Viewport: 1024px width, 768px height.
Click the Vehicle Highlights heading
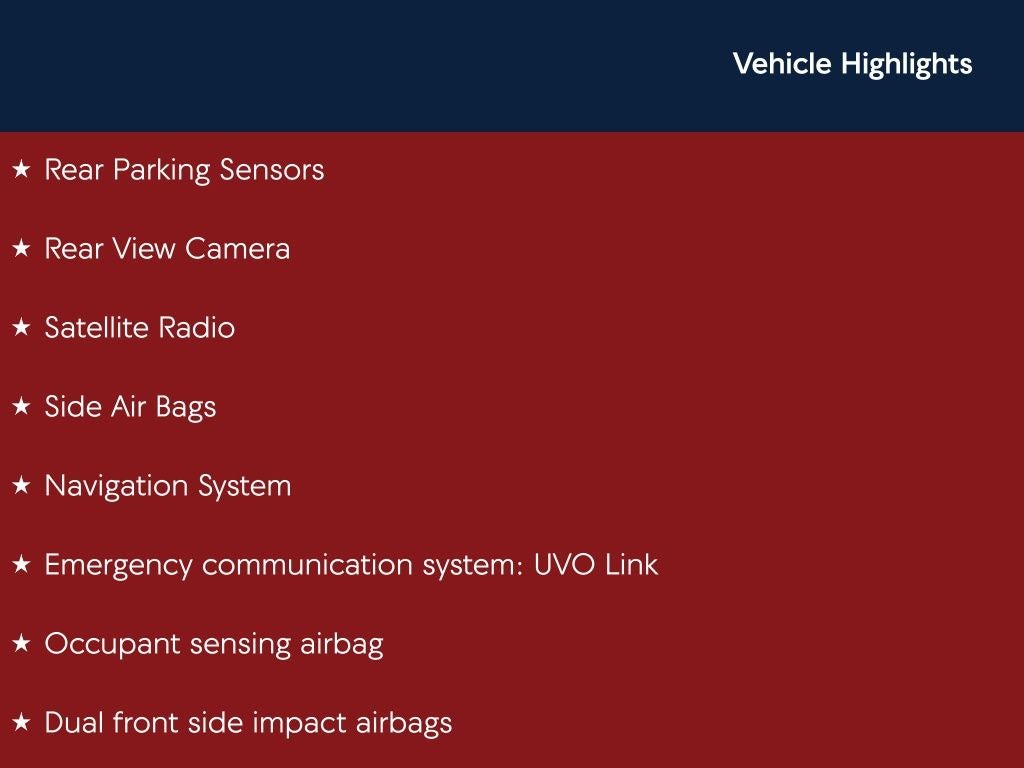point(852,64)
